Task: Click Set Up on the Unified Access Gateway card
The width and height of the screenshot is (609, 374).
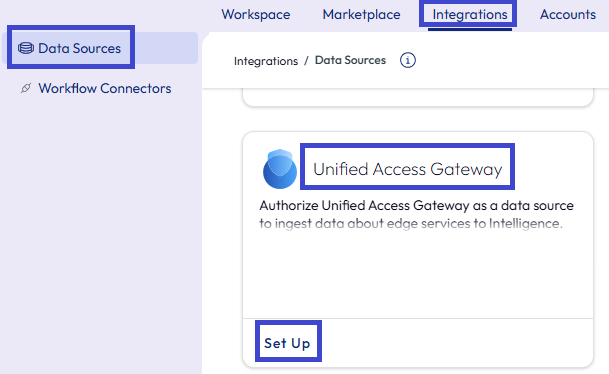Action: 287,343
